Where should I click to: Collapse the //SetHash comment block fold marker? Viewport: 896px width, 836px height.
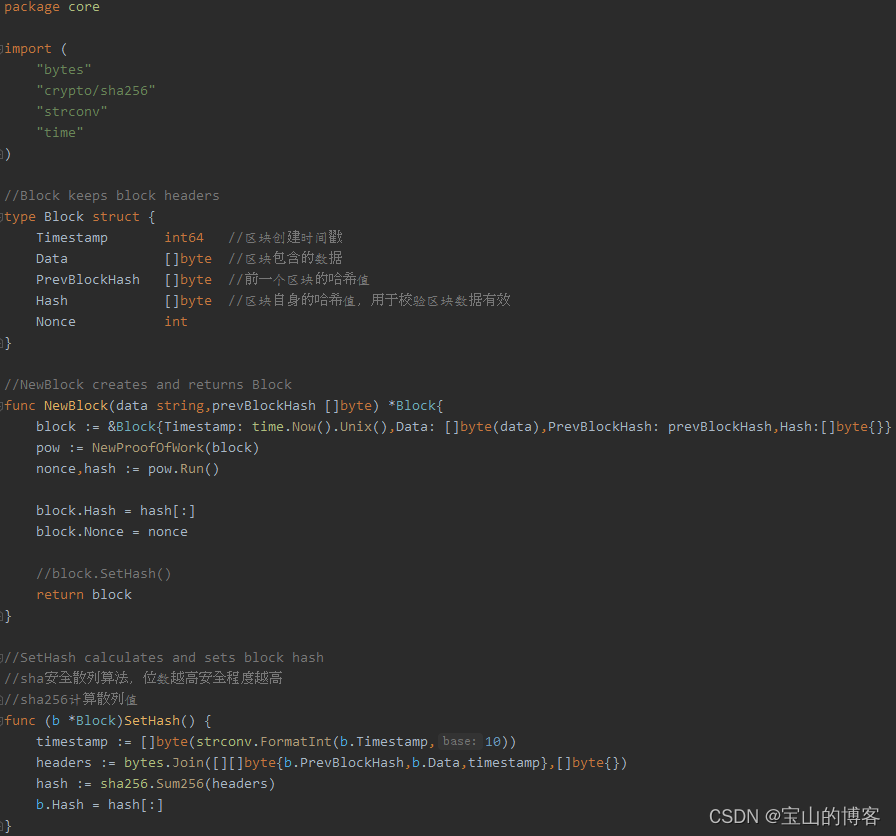pos(2,657)
